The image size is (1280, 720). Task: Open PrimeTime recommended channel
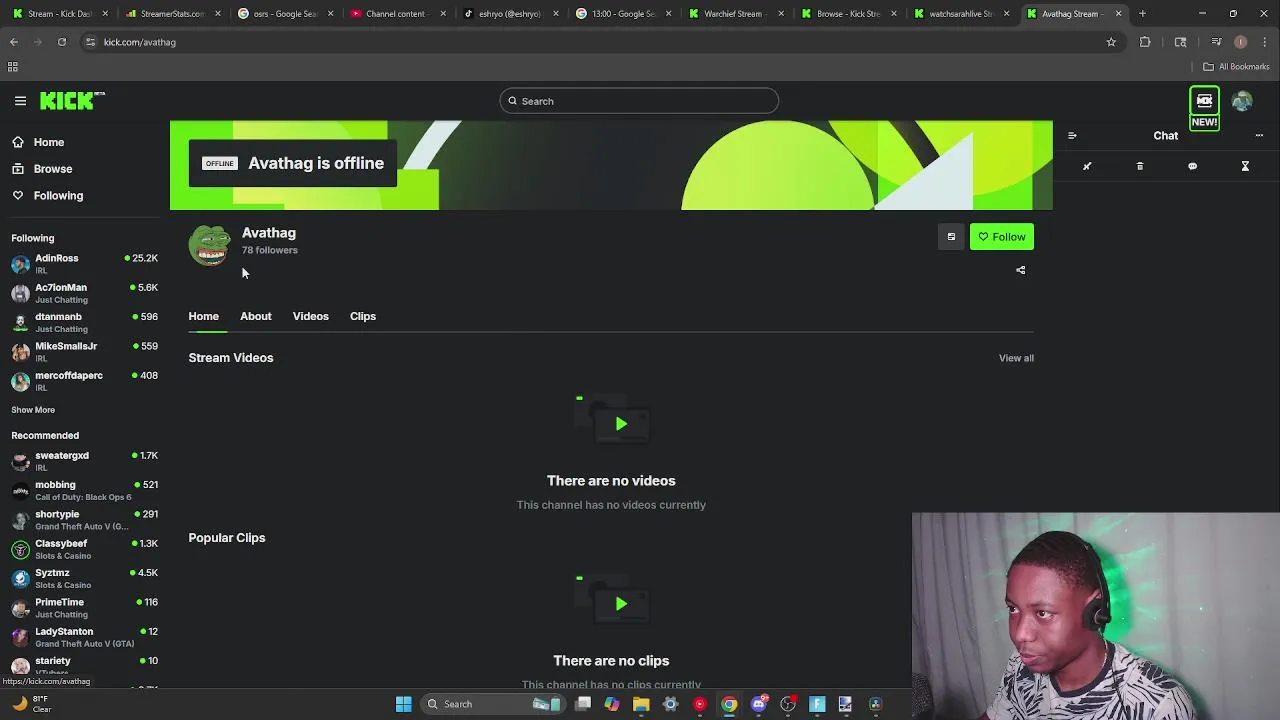[x=85, y=607]
